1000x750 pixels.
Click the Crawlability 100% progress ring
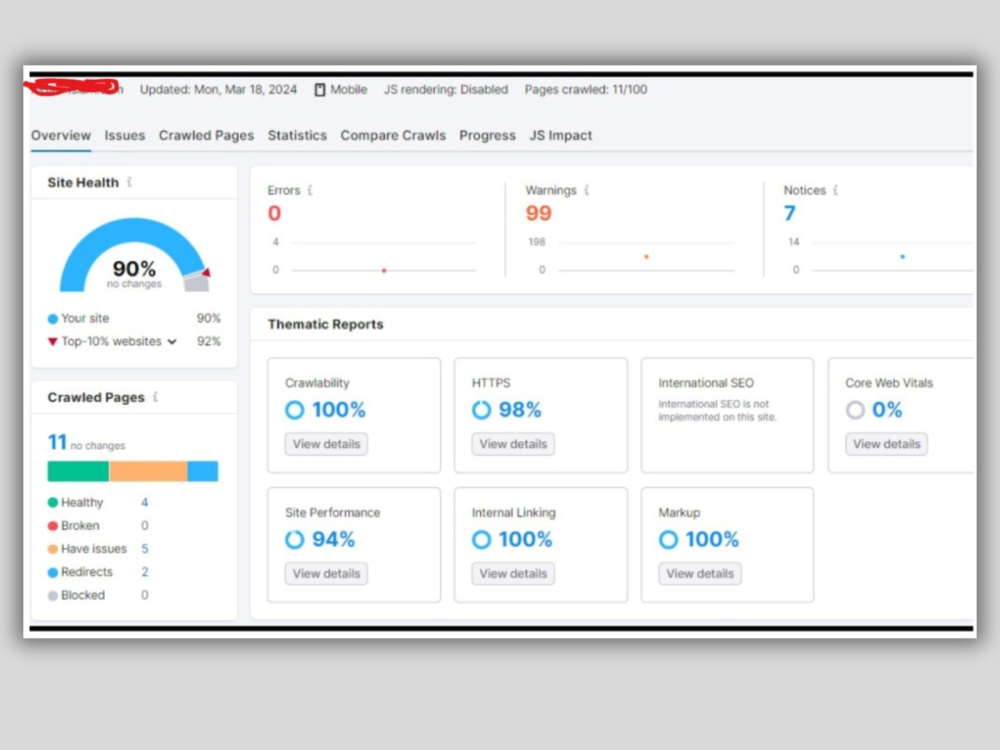tap(295, 409)
